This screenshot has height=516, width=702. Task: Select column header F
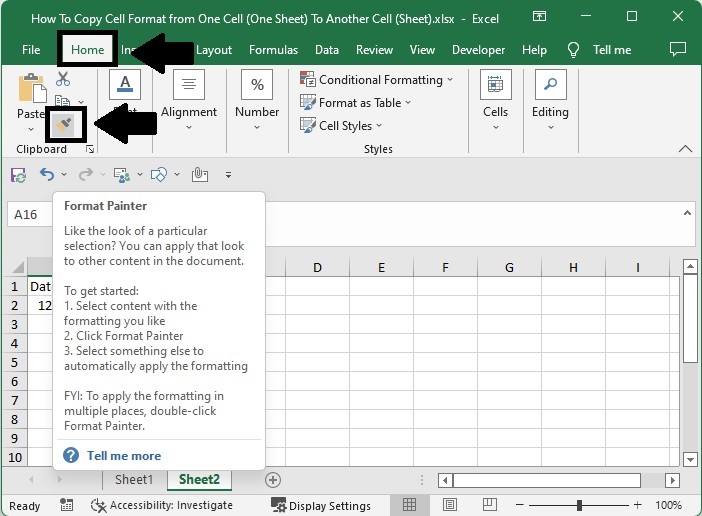click(x=445, y=267)
